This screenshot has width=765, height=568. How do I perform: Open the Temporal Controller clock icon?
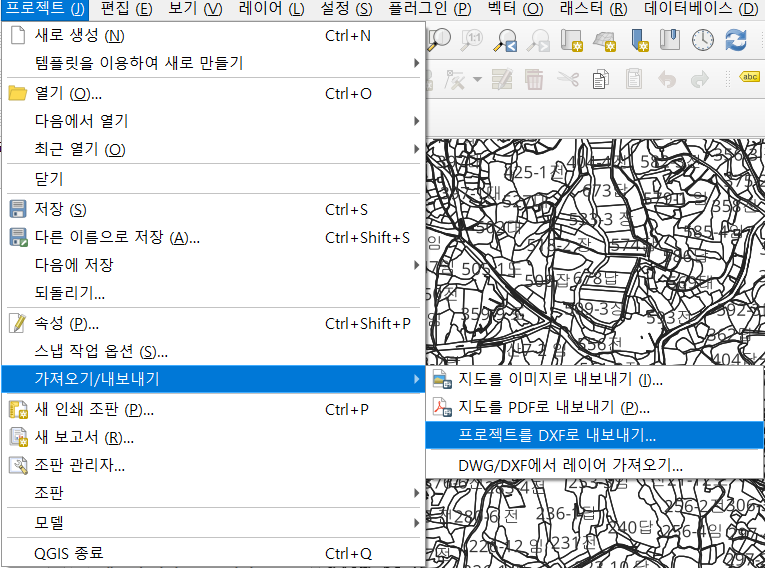click(703, 40)
